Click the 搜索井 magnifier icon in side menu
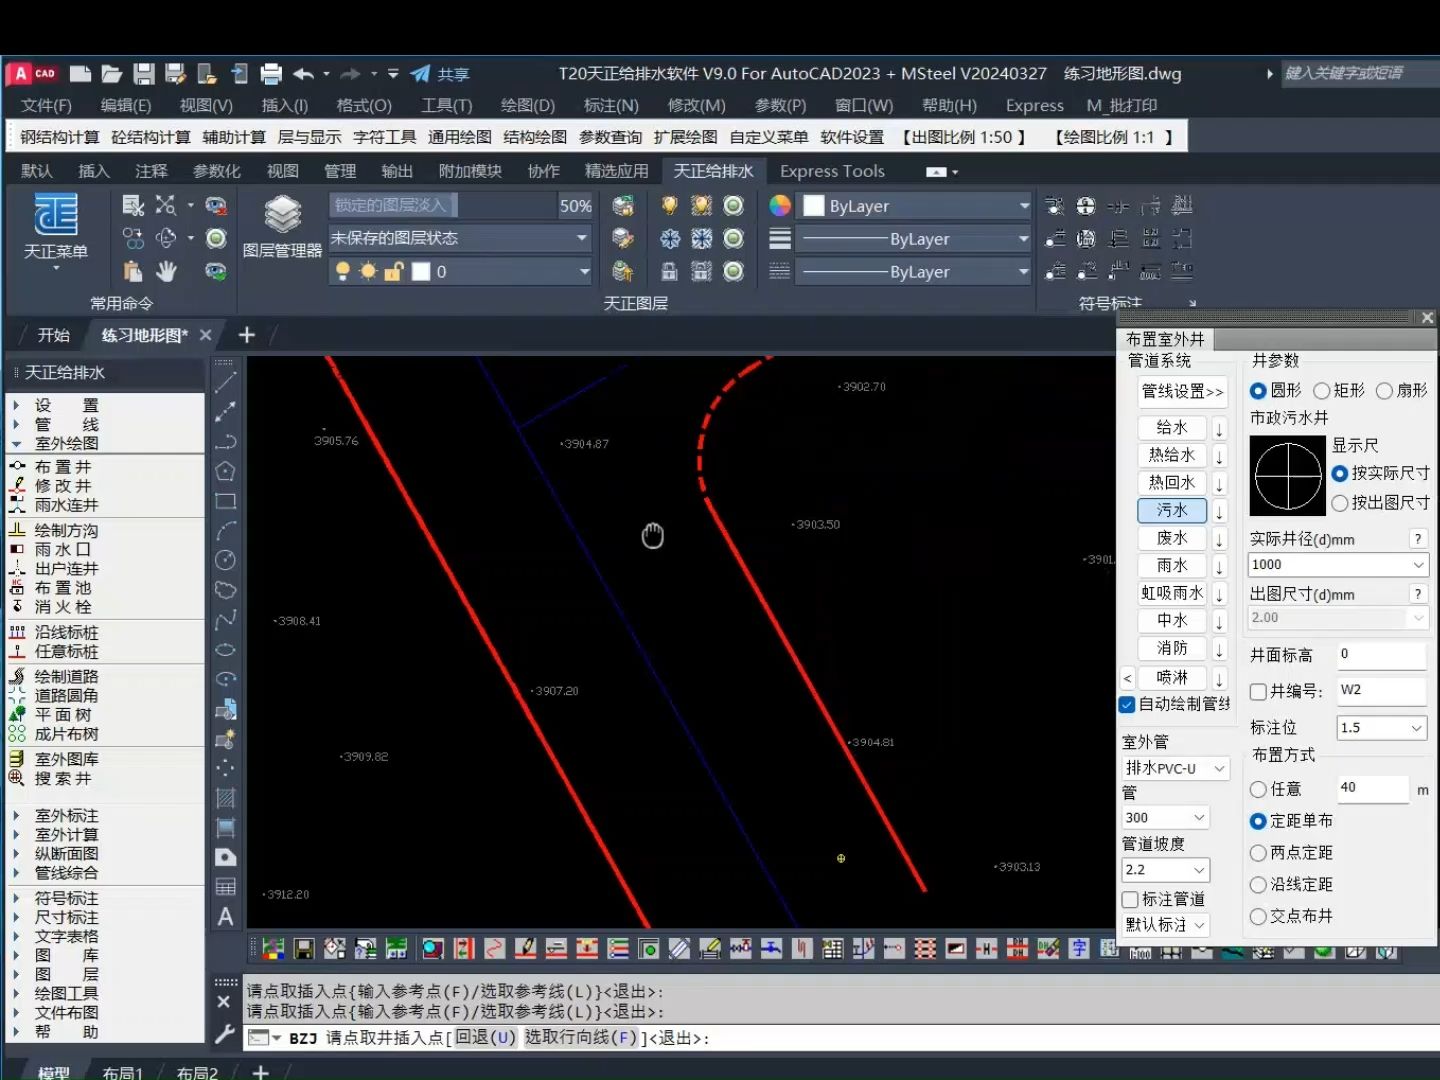Screen dimensions: 1440x1080 (17, 778)
